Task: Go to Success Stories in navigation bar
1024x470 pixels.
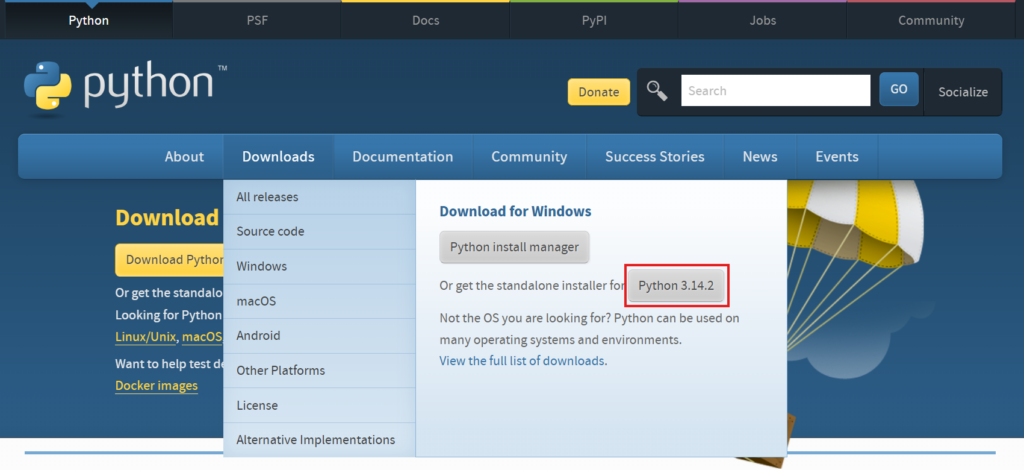Action: click(x=654, y=157)
